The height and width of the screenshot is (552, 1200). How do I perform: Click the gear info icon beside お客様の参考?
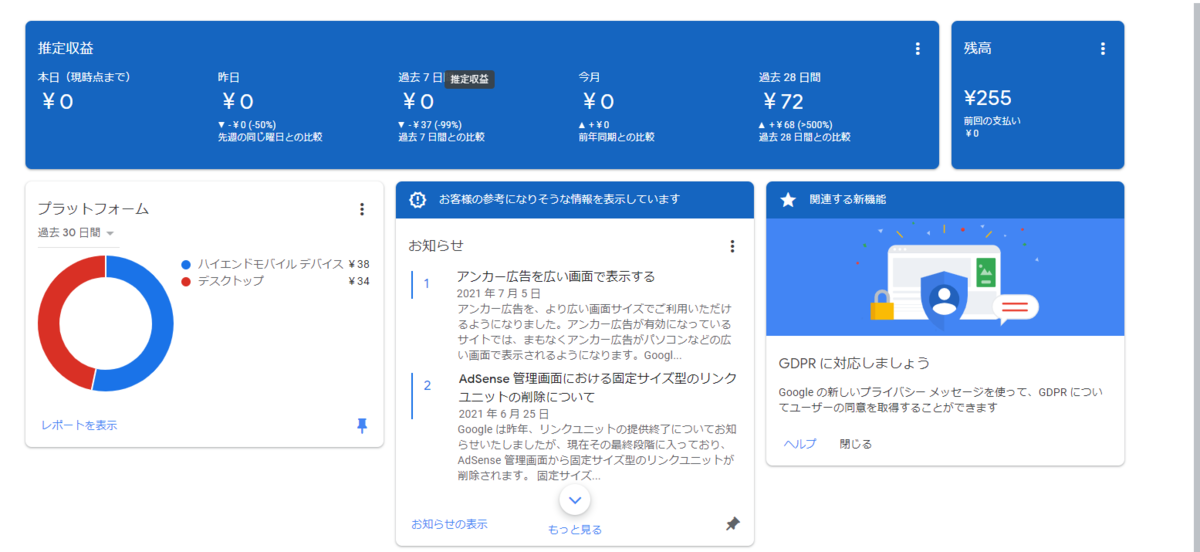click(x=418, y=200)
